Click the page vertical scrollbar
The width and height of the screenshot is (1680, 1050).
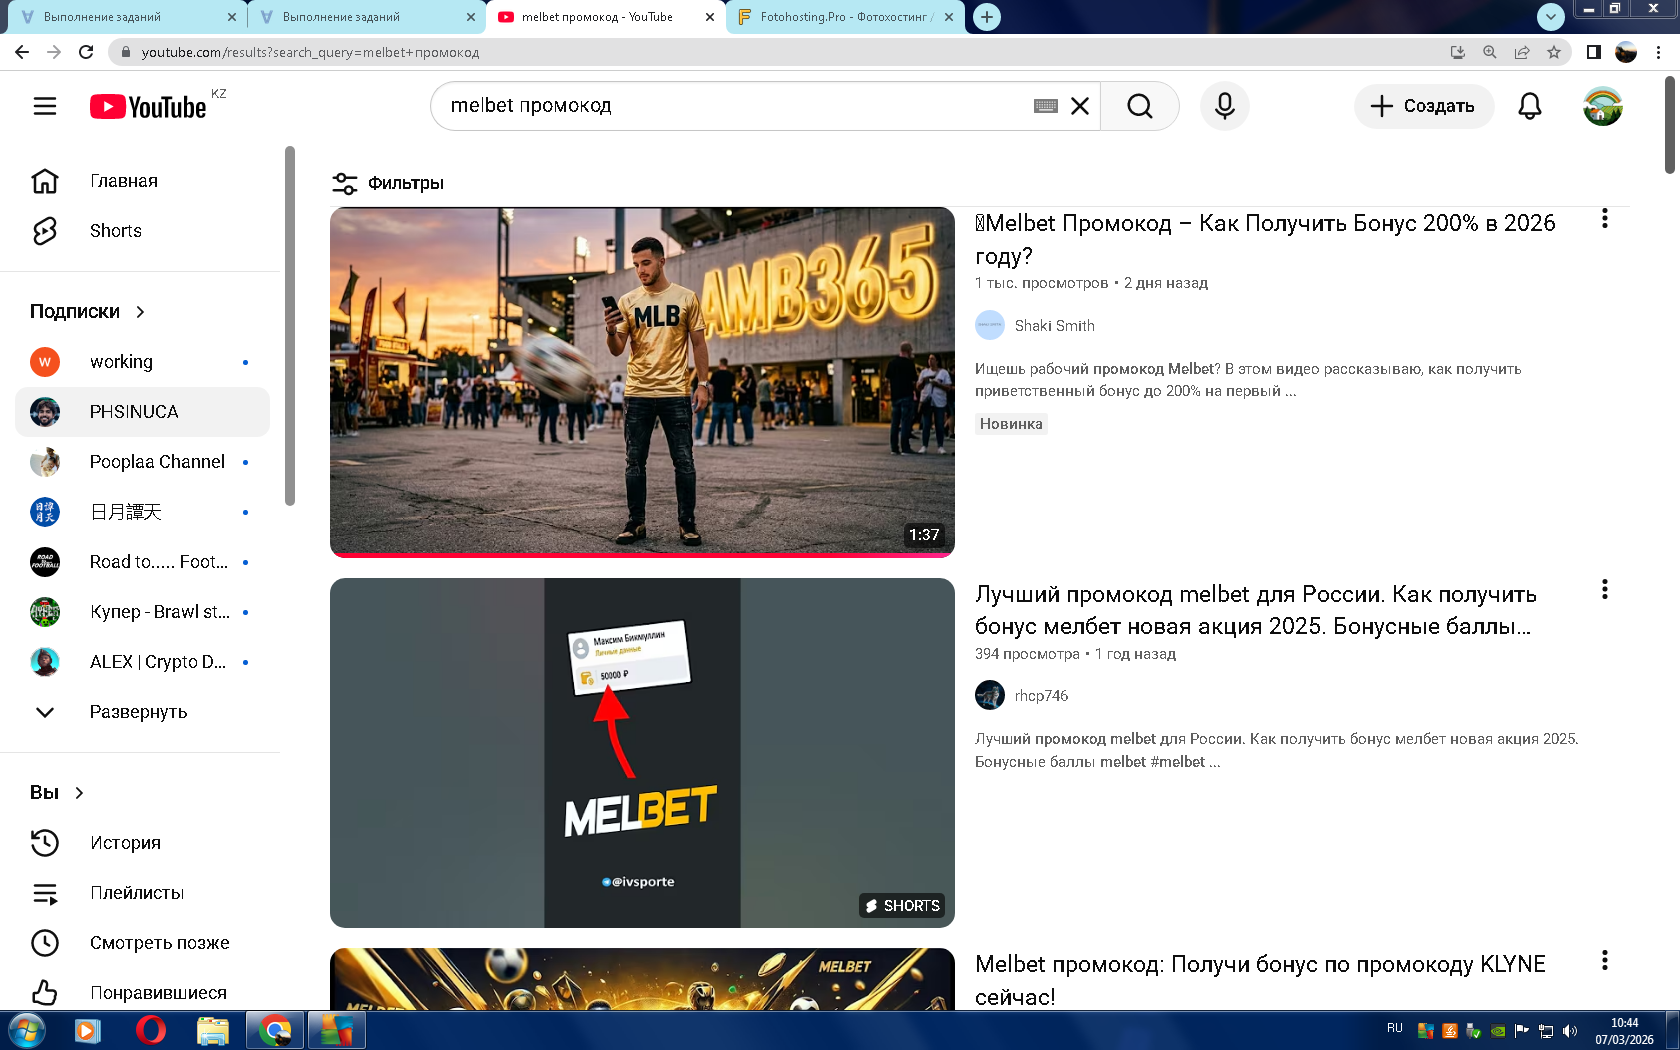click(1669, 125)
